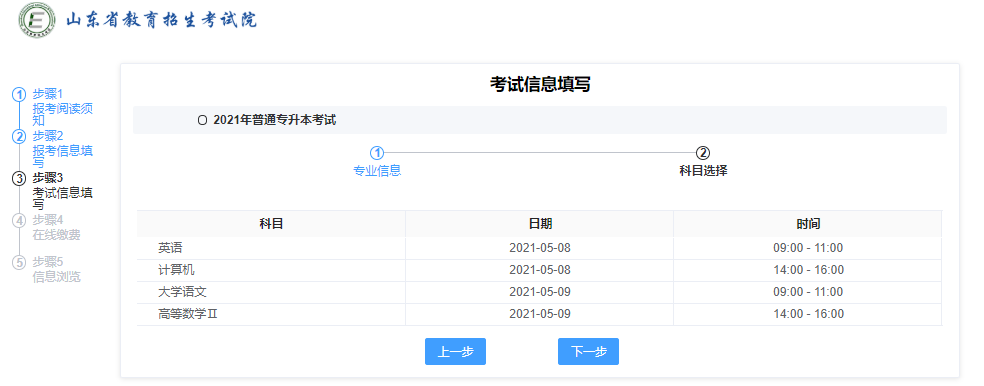Click the 上一步 button
The height and width of the screenshot is (386, 984).
pyautogui.click(x=456, y=351)
